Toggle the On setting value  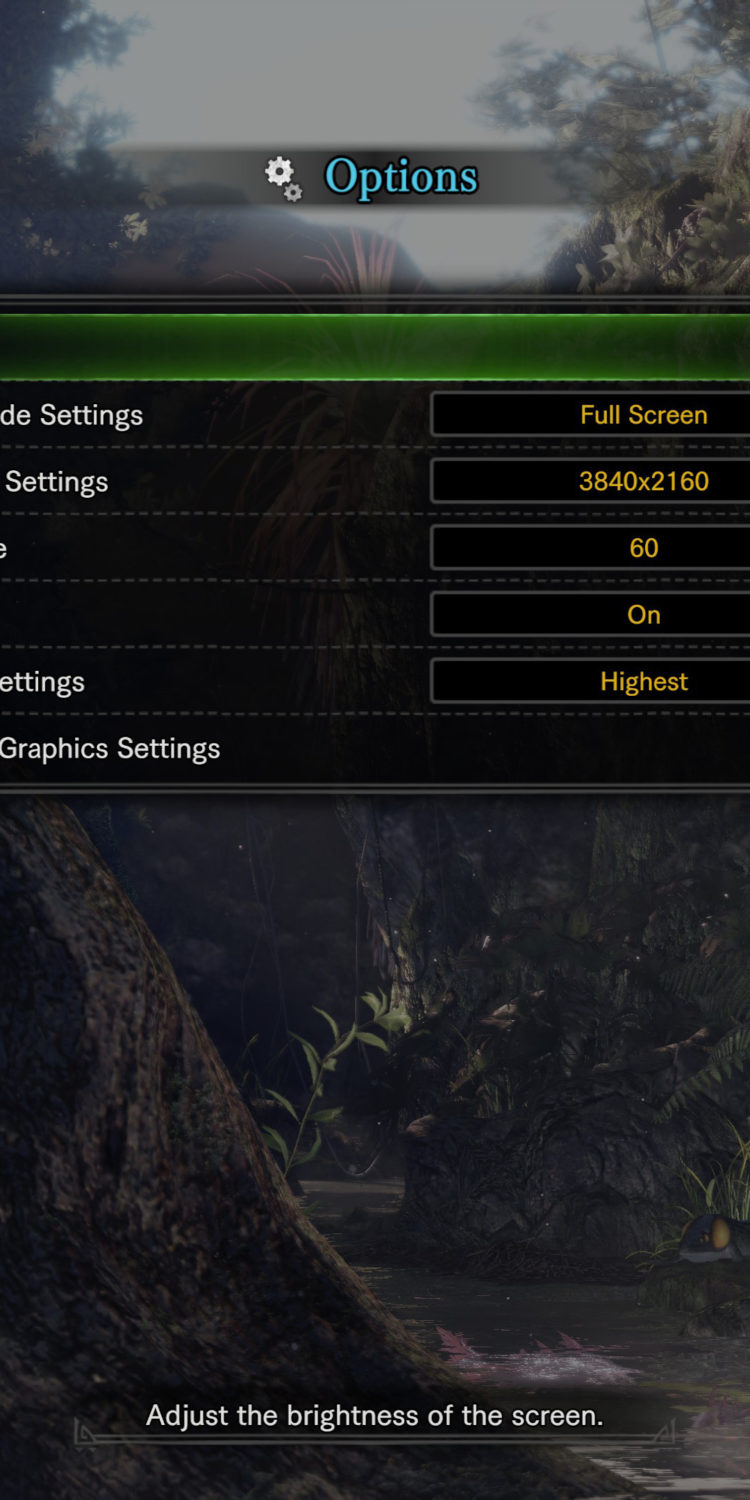(591, 615)
